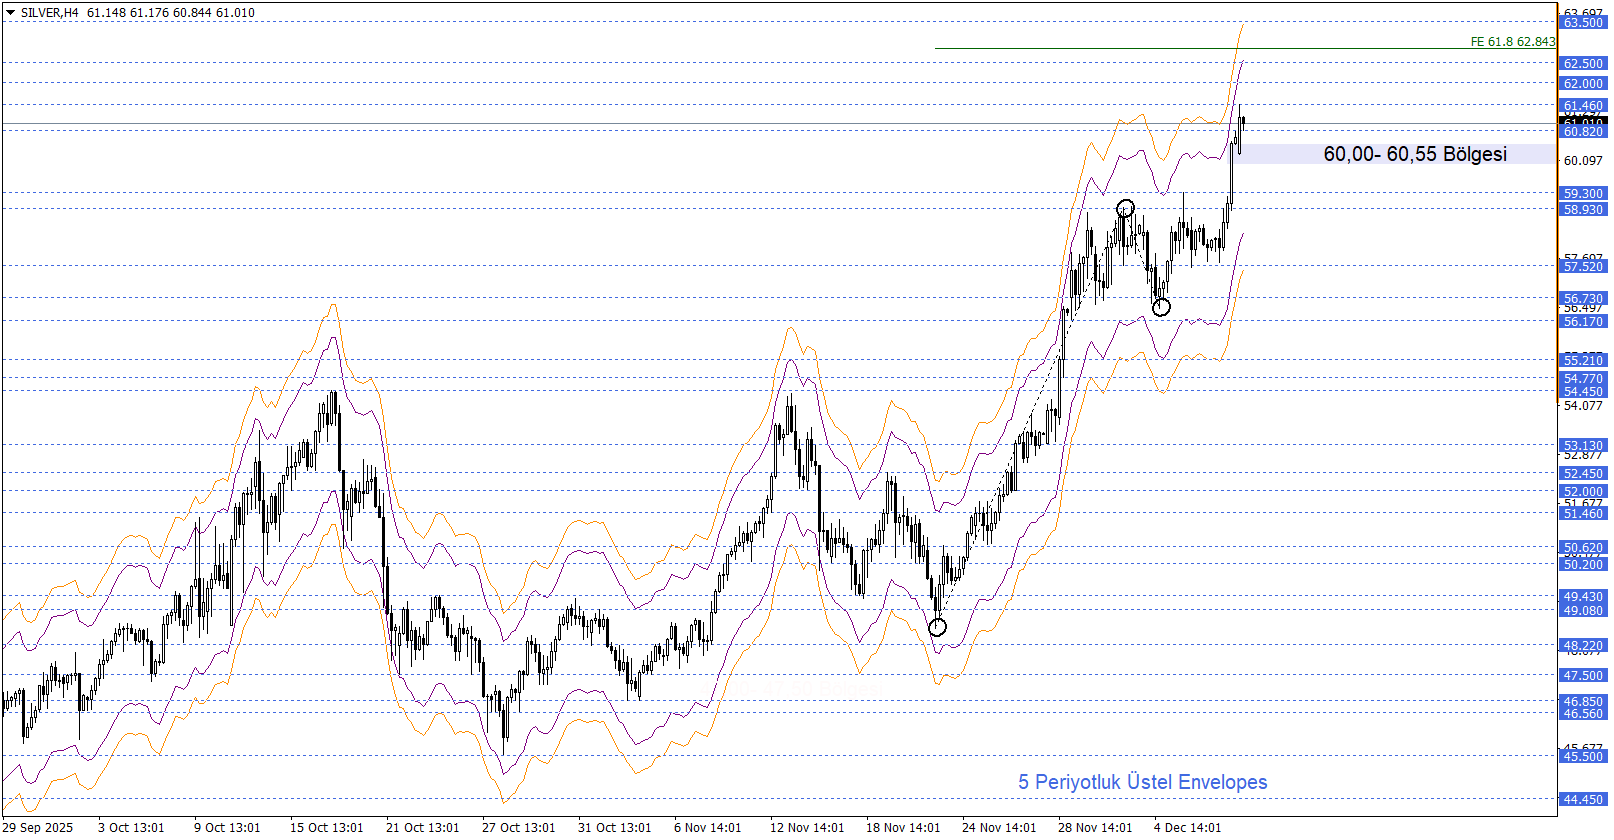This screenshot has height=840, width=1614.
Task: Select the circle marker at the 58.930 peak
Action: click(1125, 208)
